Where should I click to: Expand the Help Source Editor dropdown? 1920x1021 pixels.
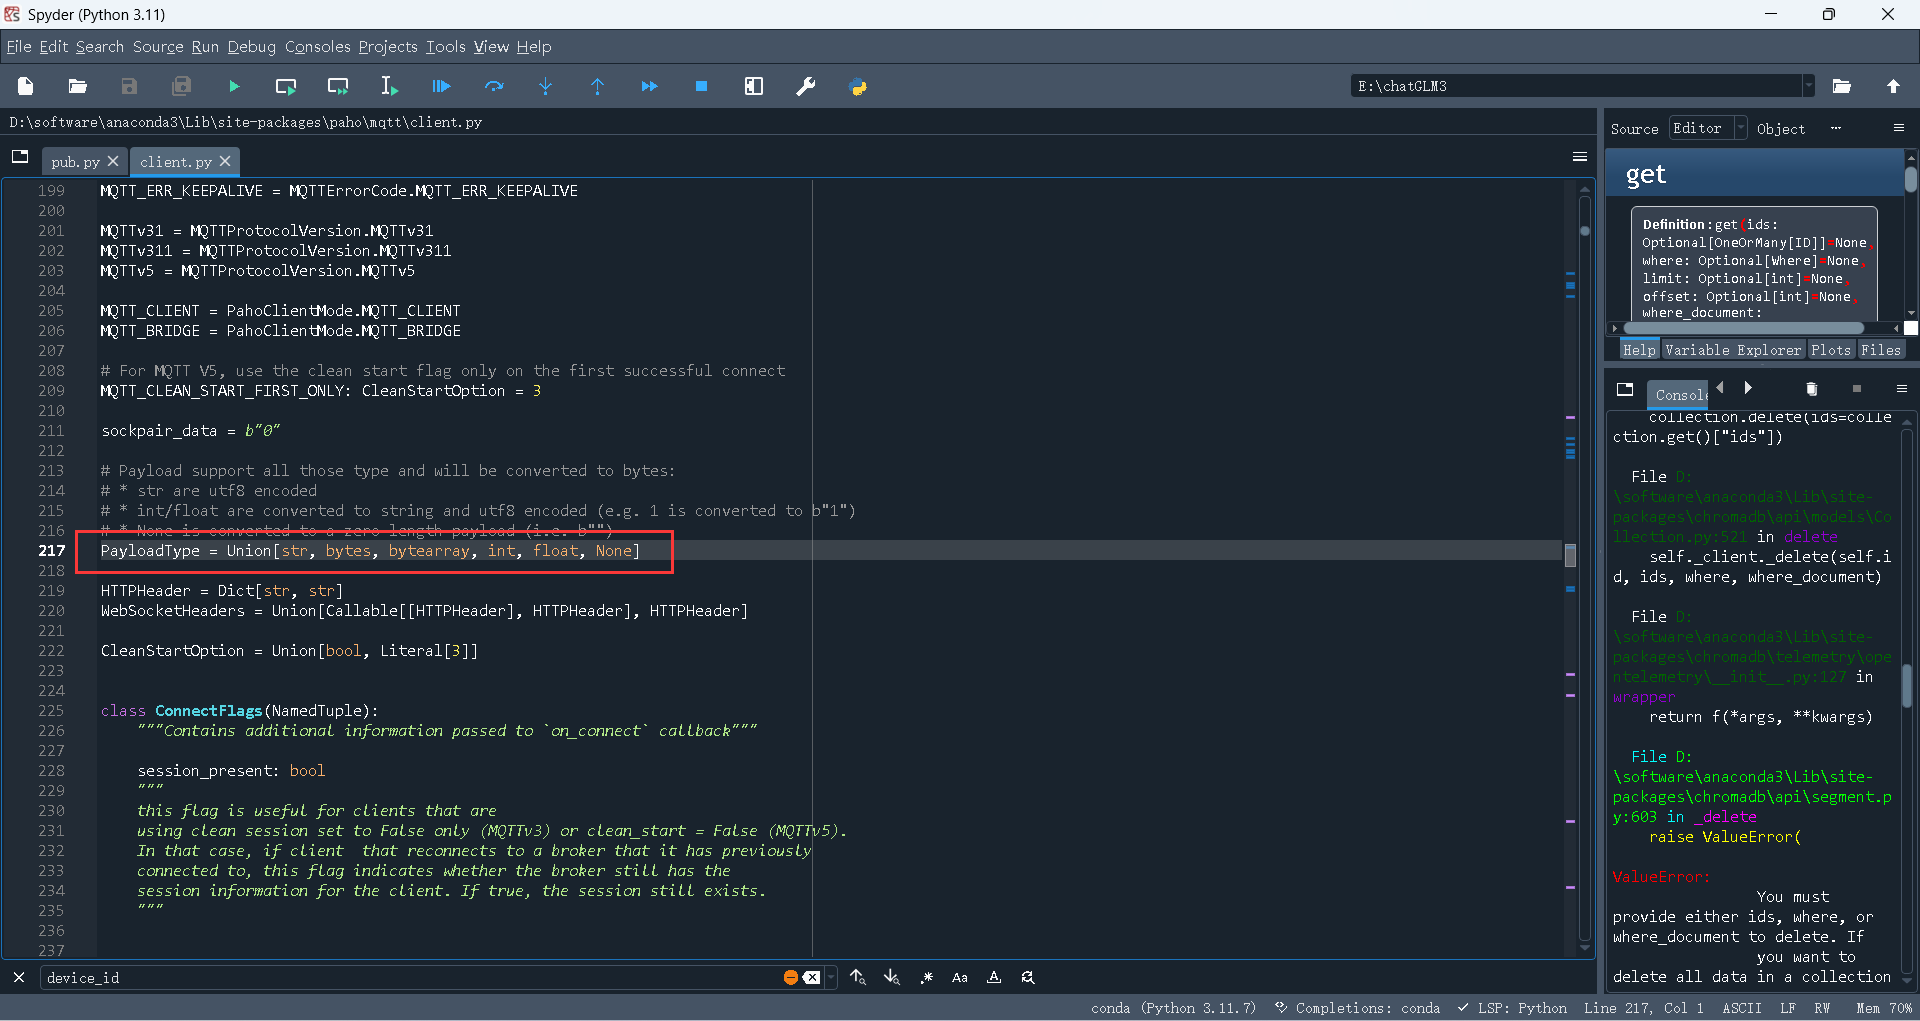(x=1740, y=128)
